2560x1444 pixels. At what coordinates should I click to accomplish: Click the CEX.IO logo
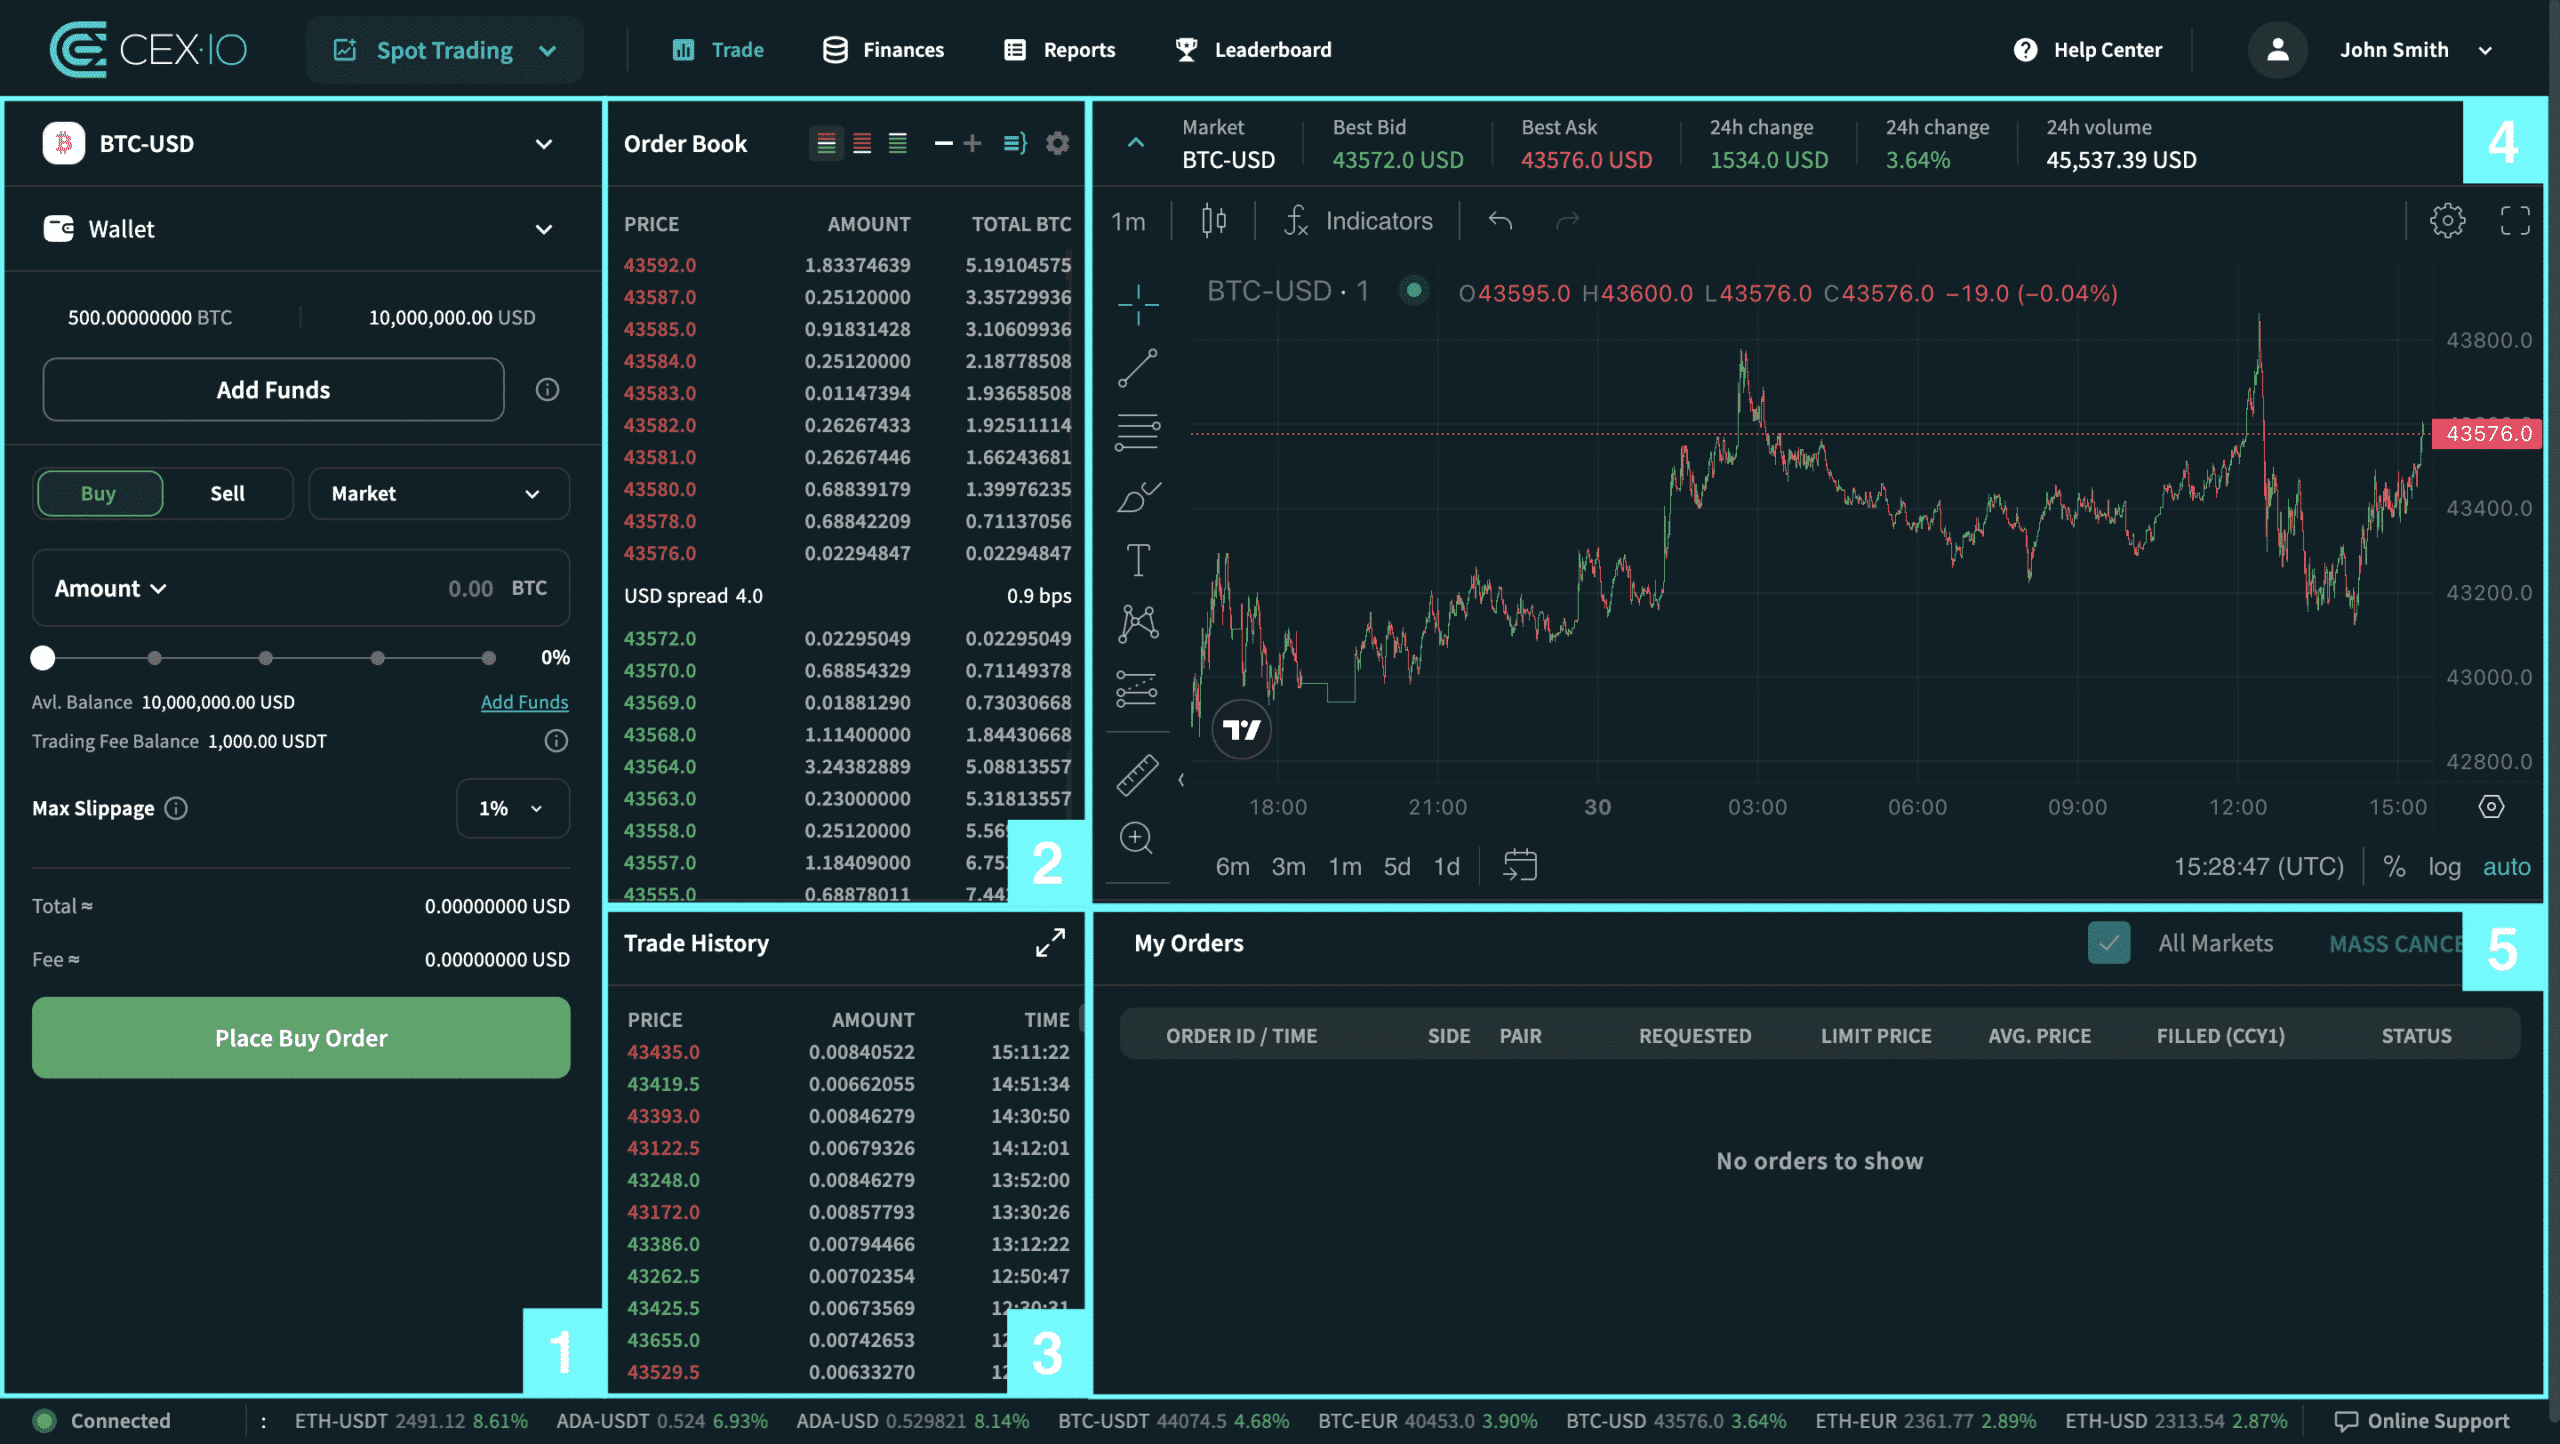pos(148,49)
